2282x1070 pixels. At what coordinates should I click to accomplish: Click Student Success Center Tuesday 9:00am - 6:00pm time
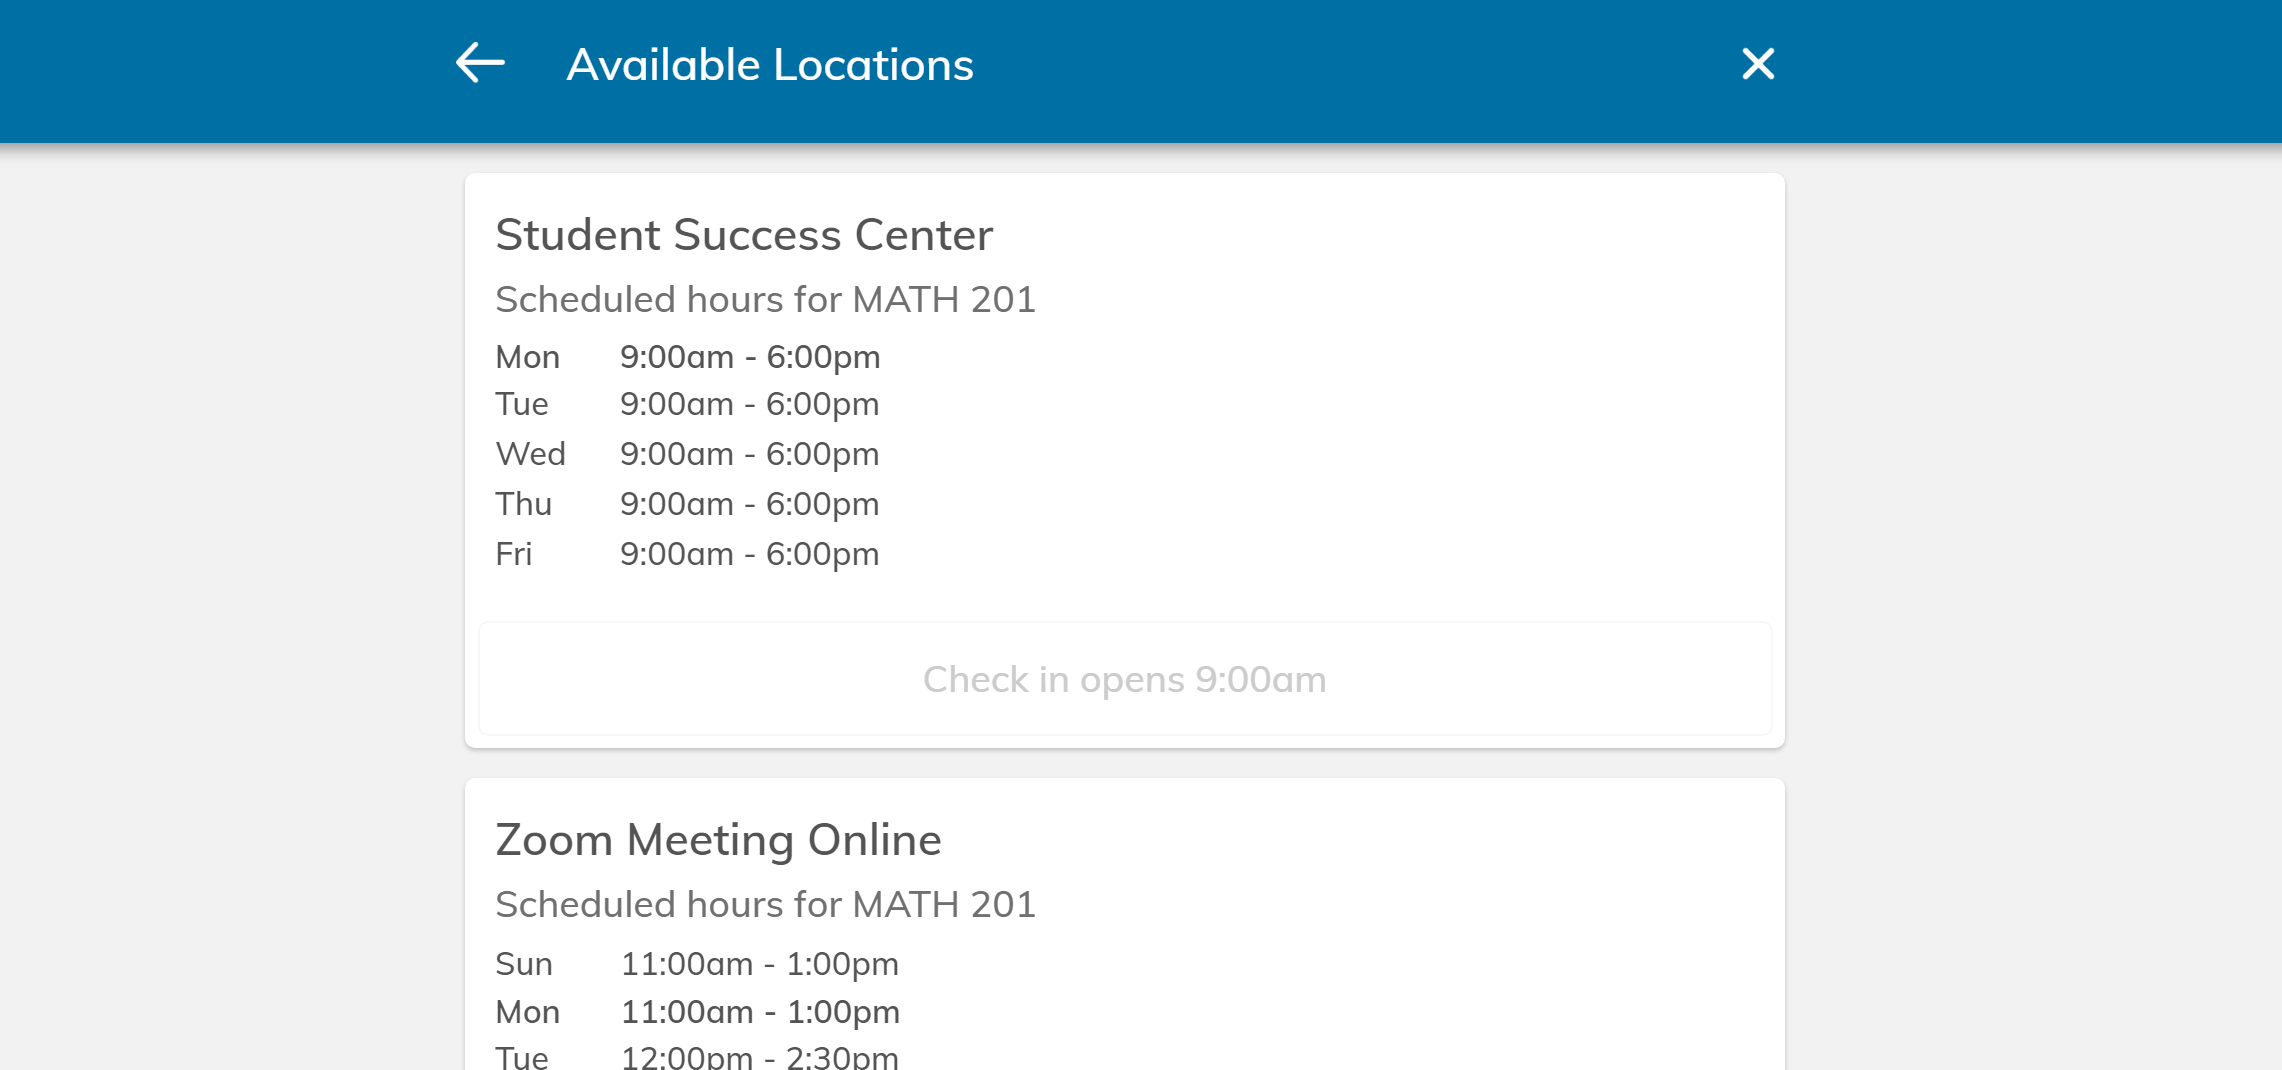point(749,404)
